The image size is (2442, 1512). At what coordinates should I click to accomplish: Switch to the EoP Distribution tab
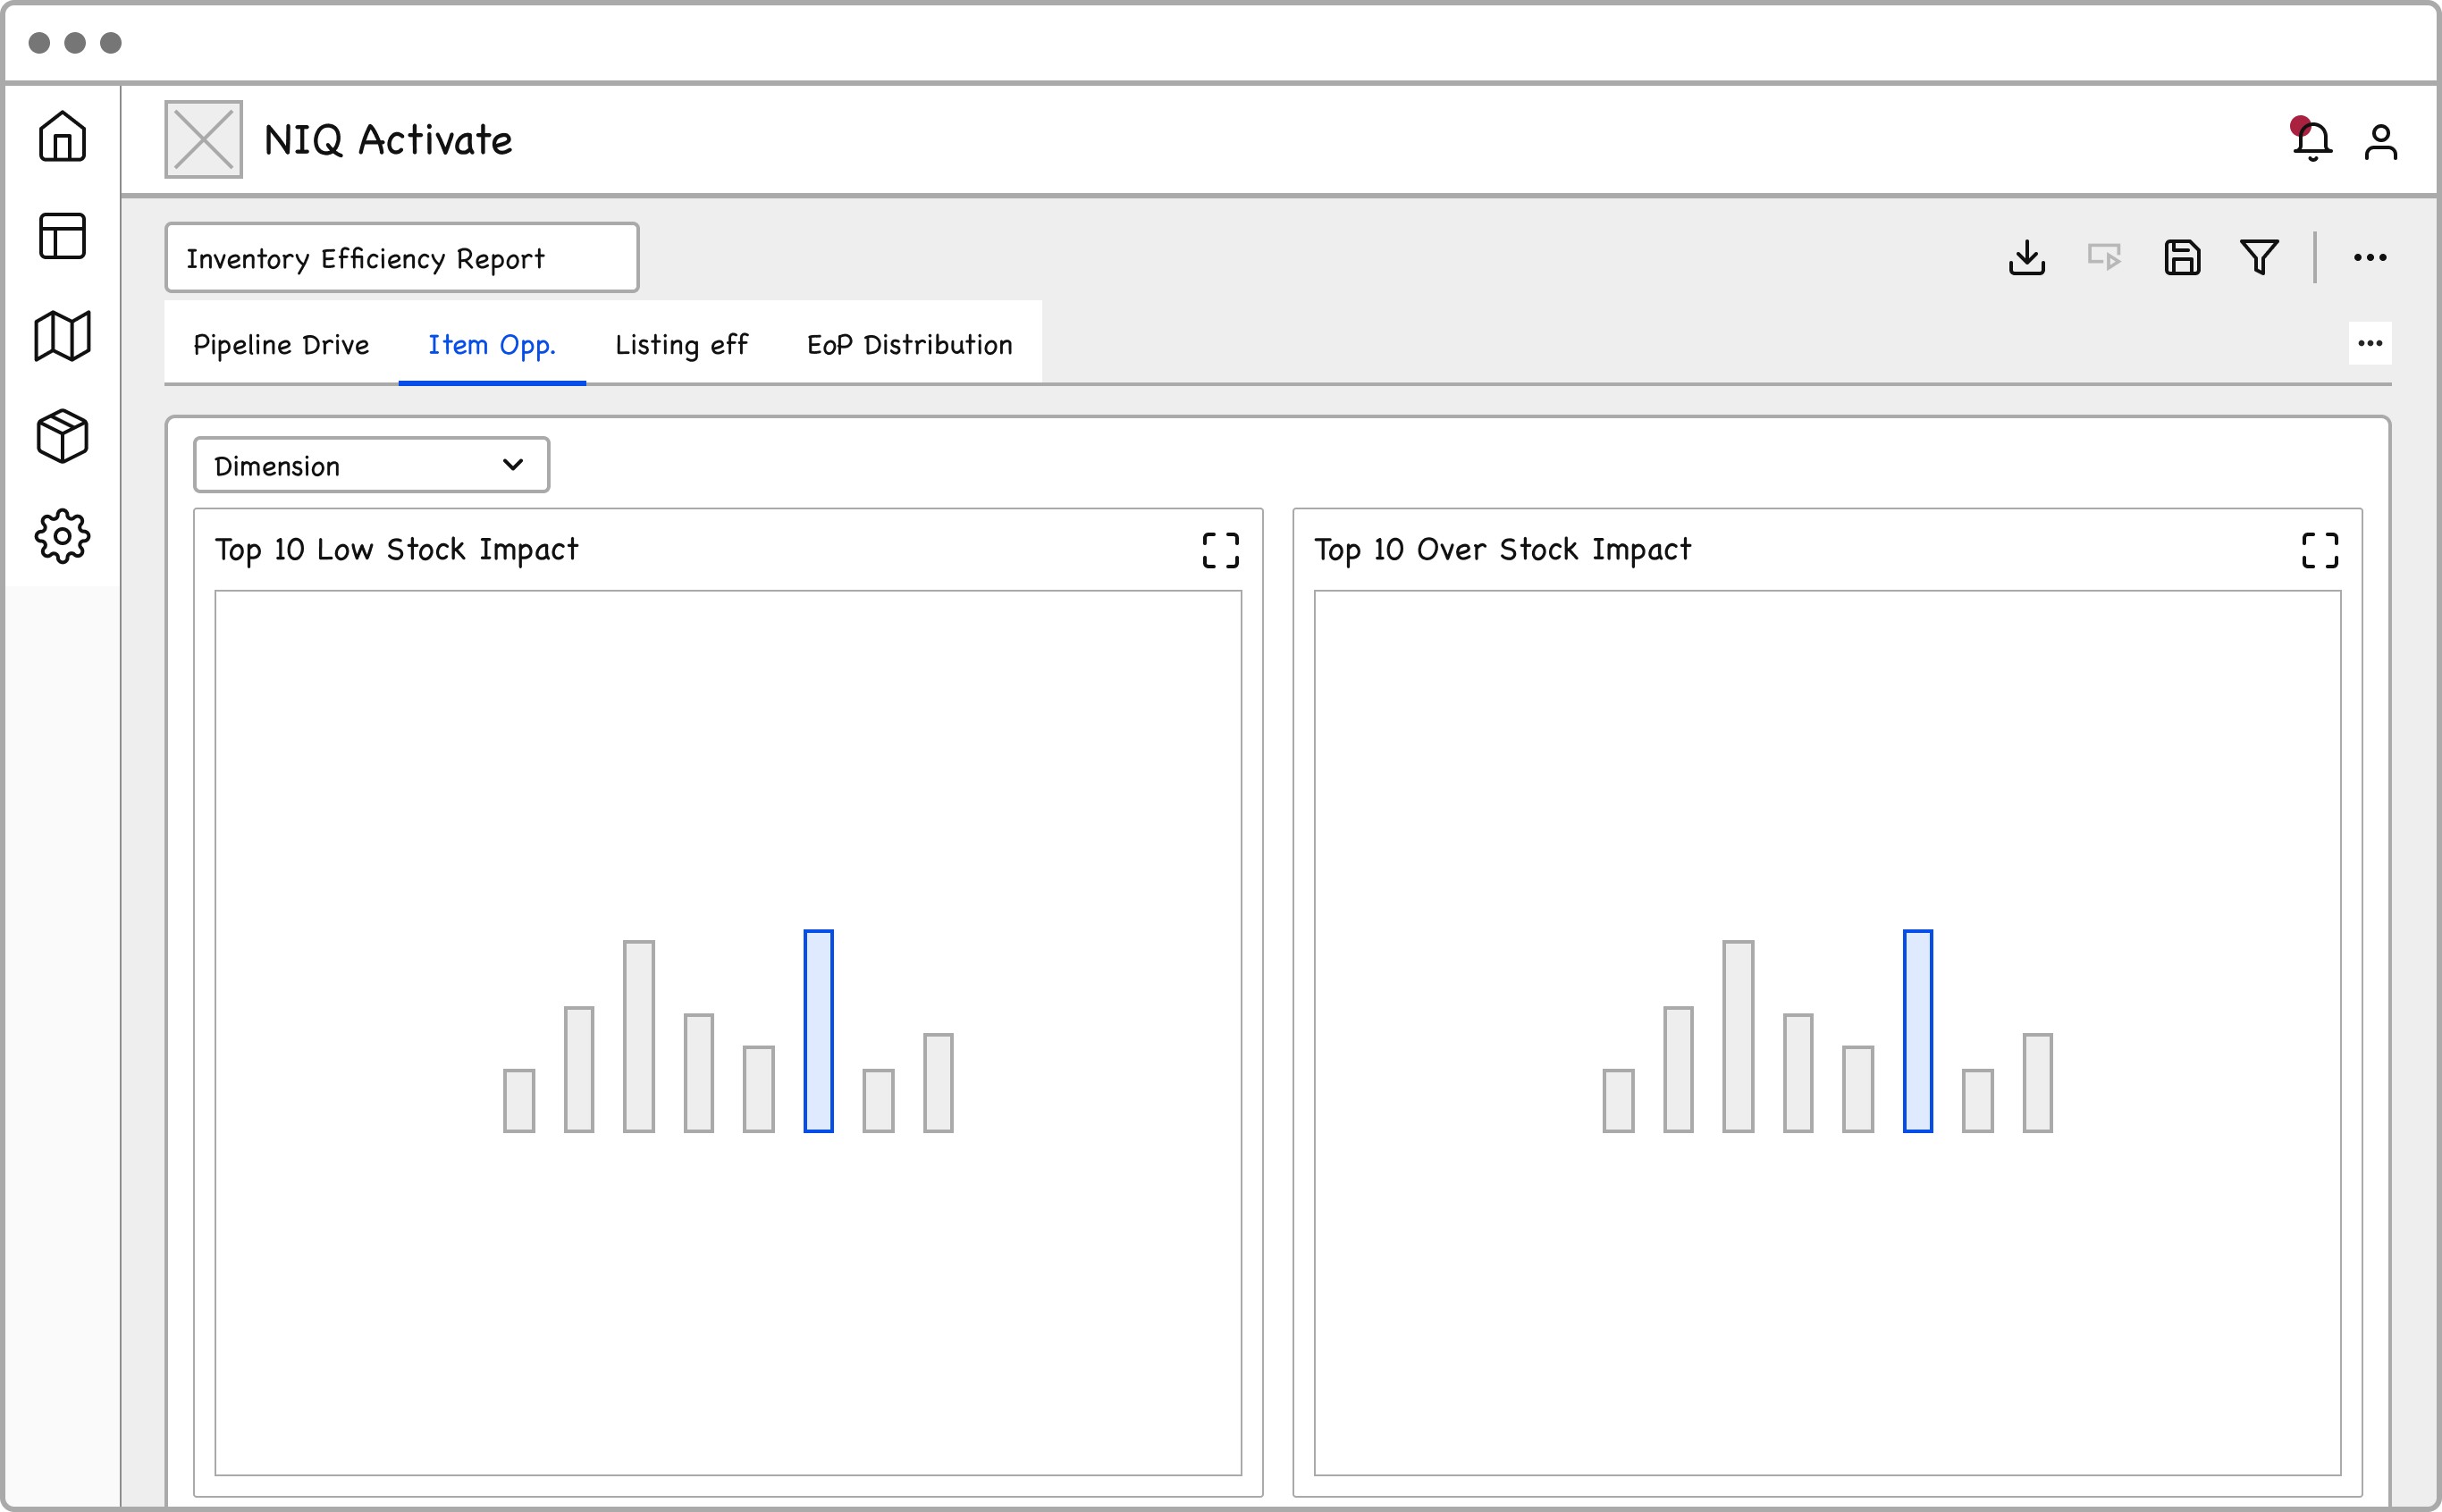(x=909, y=345)
